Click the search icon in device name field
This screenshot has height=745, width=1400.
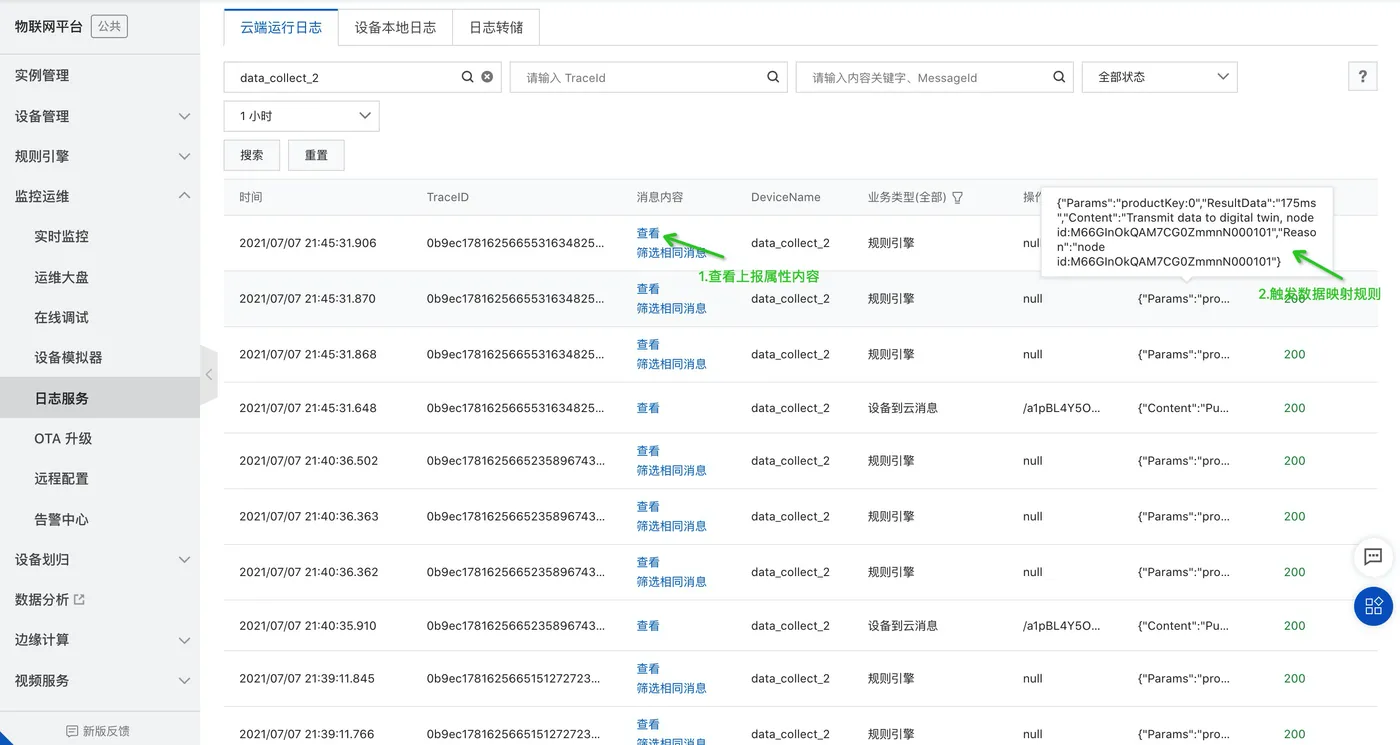(467, 77)
